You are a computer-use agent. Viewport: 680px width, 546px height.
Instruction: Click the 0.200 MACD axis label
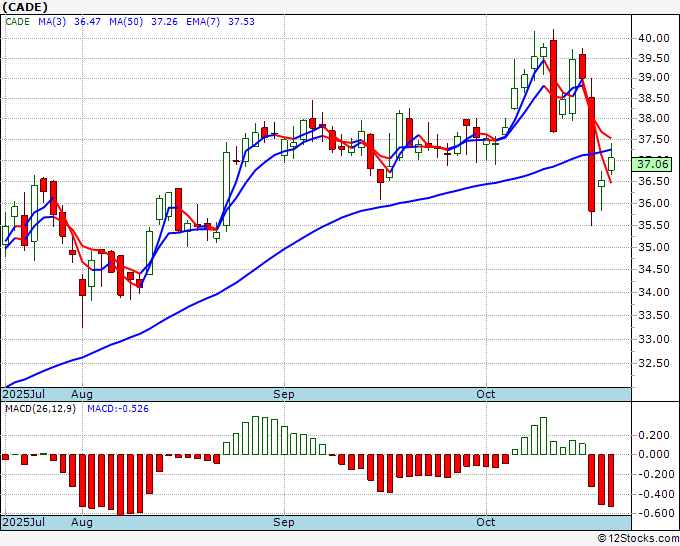click(654, 435)
